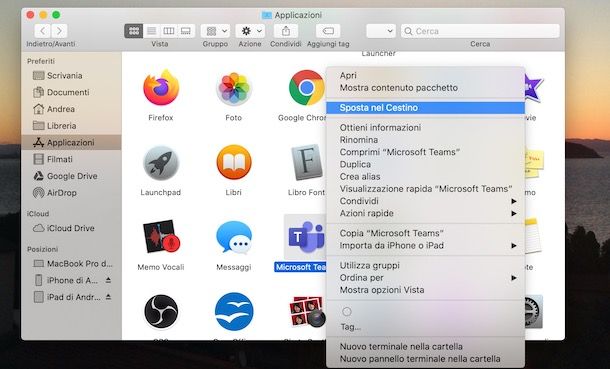610x369 pixels.
Task: Select the OBS app icon
Action: click(161, 311)
